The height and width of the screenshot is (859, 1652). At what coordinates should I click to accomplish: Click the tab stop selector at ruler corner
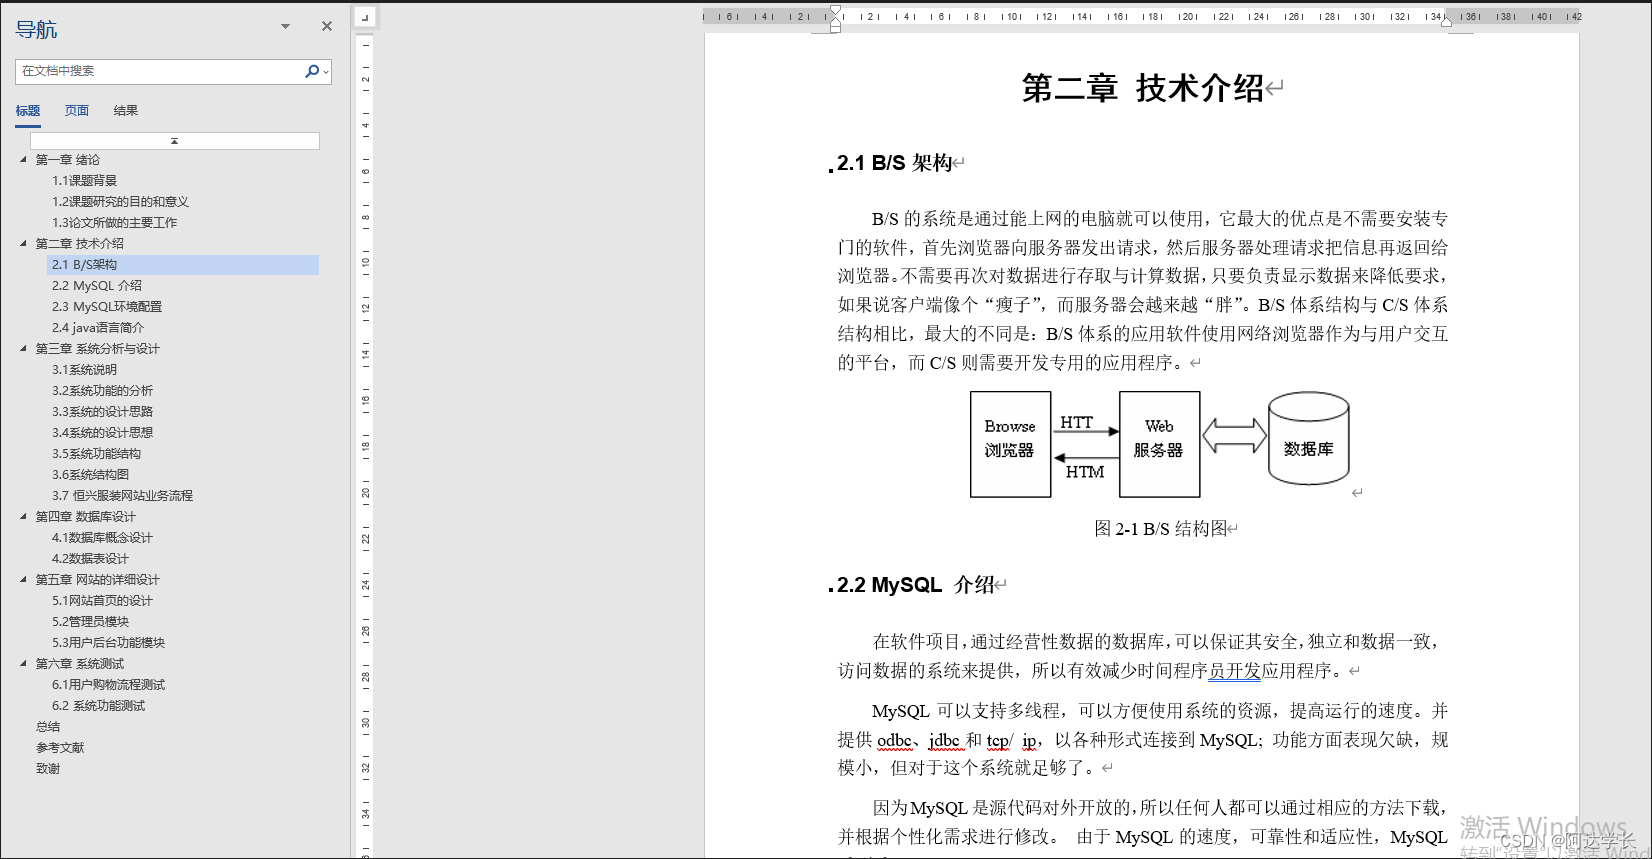click(365, 17)
